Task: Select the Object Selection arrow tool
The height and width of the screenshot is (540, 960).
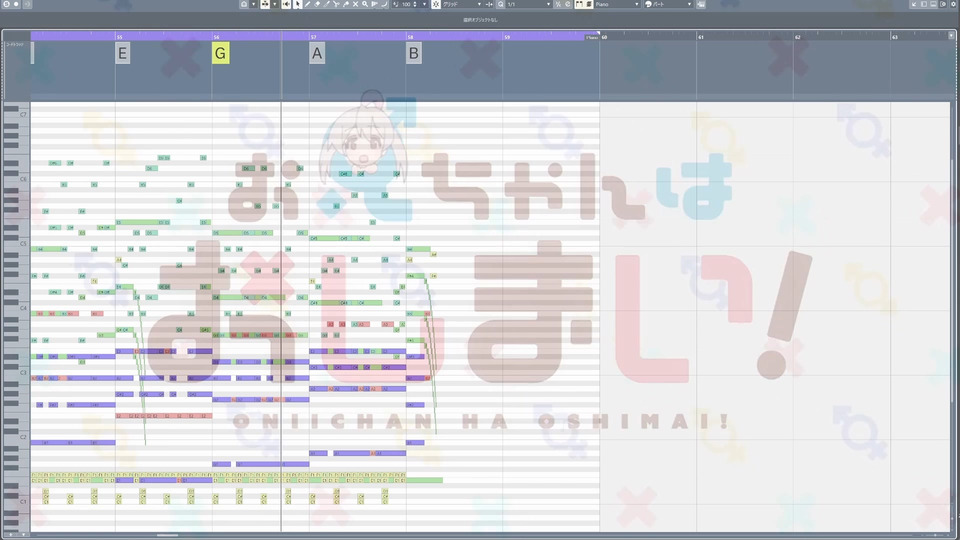Action: [x=298, y=4]
